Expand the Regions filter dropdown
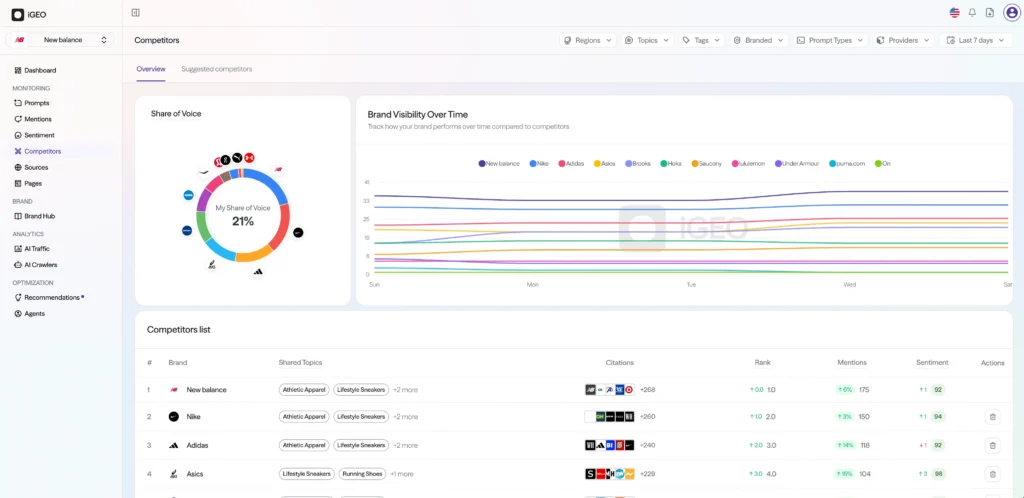This screenshot has width=1024, height=498. [588, 40]
